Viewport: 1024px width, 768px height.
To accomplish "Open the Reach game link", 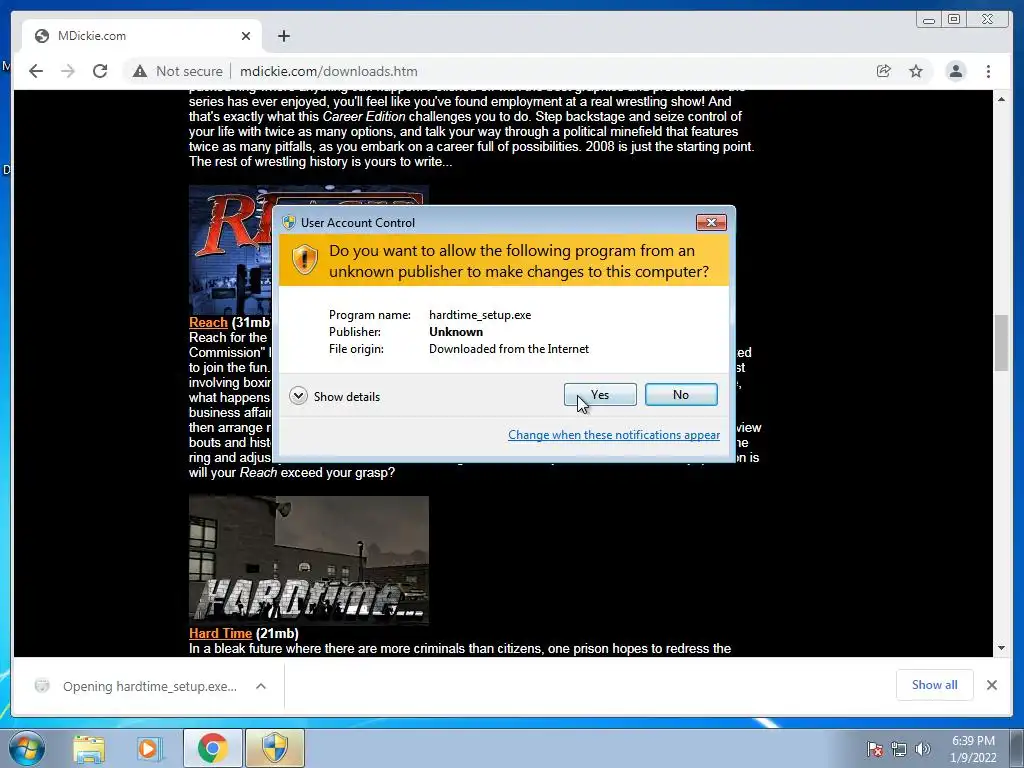I will point(208,323).
